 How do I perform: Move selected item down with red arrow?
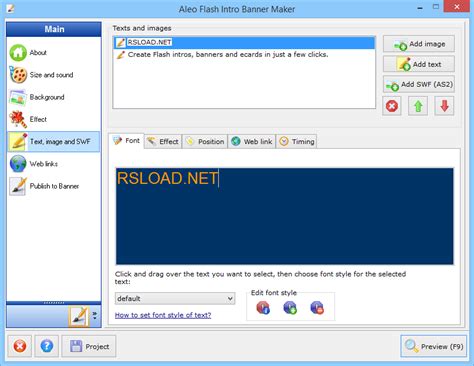[x=444, y=106]
